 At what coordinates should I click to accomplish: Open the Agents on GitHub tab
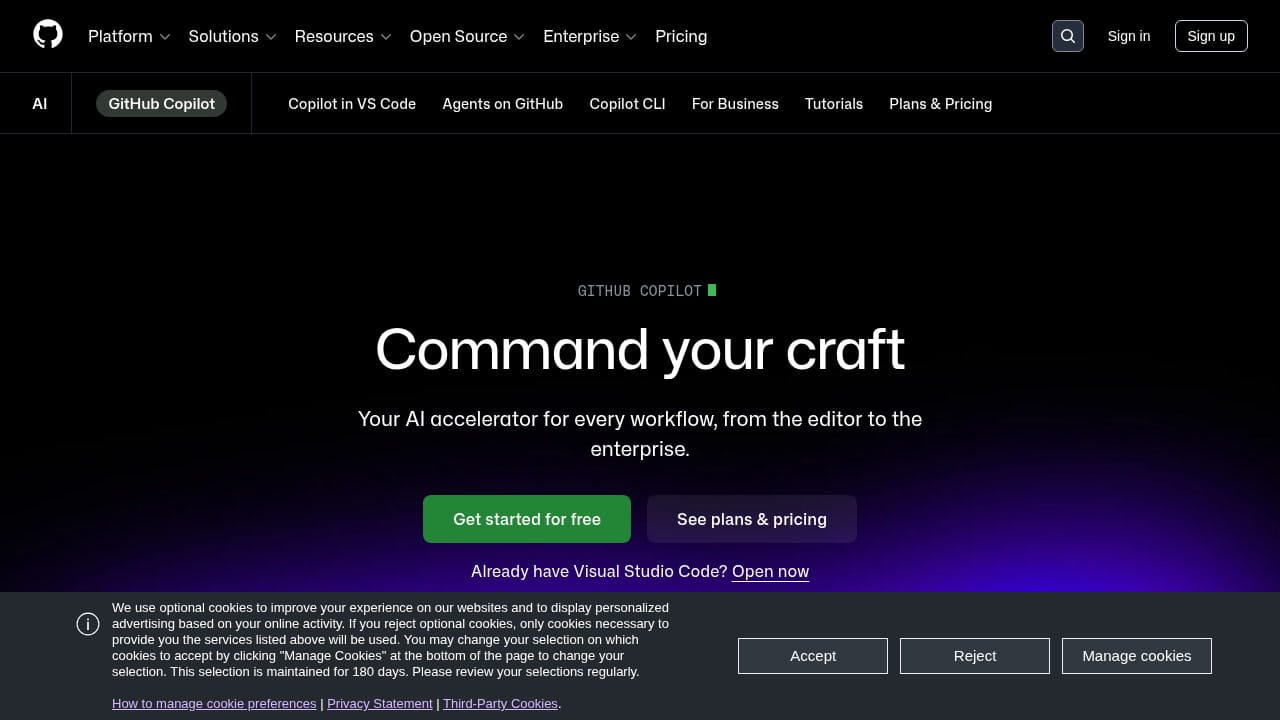(x=502, y=103)
